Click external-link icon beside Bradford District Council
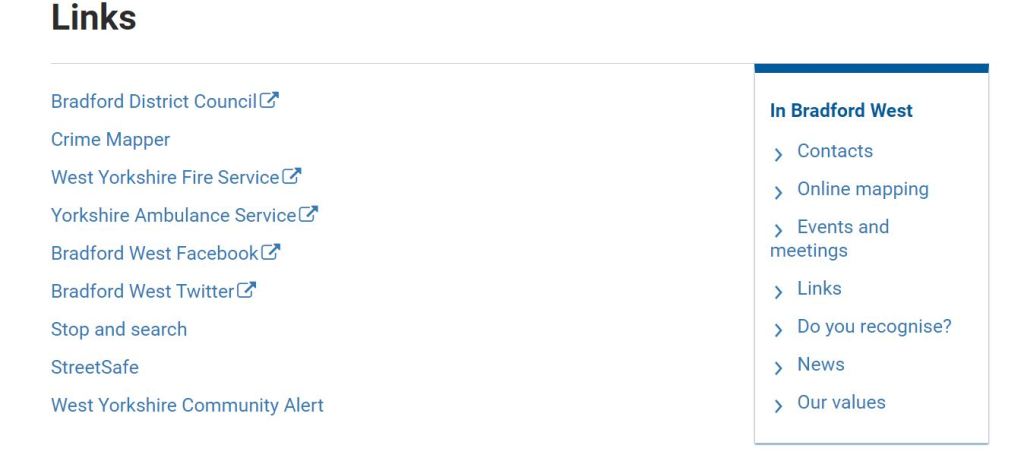This screenshot has width=1024, height=461. (x=270, y=100)
